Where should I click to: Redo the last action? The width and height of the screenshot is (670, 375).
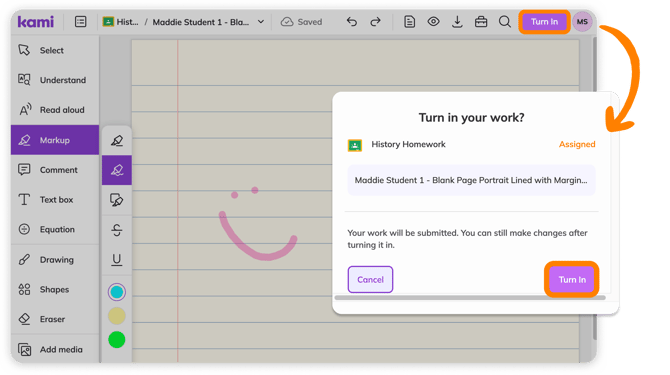(x=375, y=22)
